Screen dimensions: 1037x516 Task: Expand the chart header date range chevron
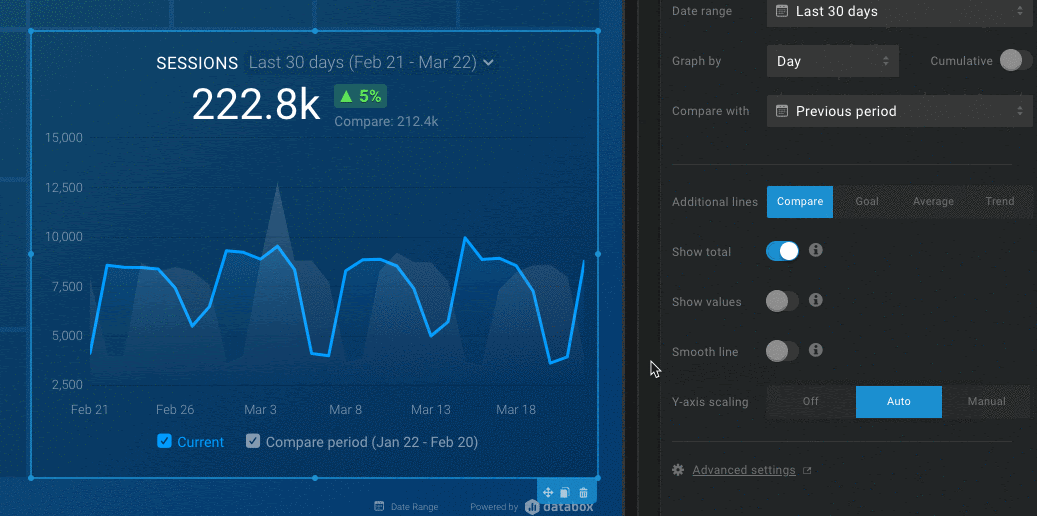pyautogui.click(x=488, y=63)
